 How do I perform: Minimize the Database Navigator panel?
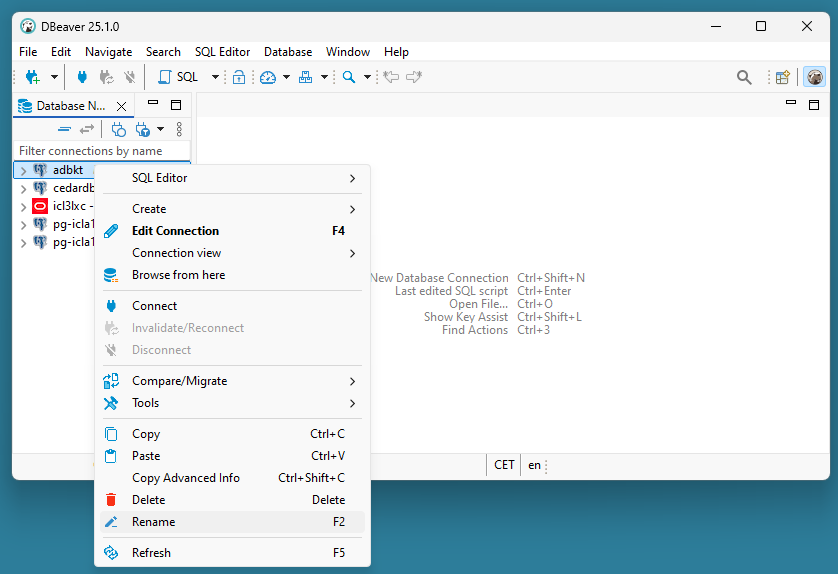click(153, 103)
